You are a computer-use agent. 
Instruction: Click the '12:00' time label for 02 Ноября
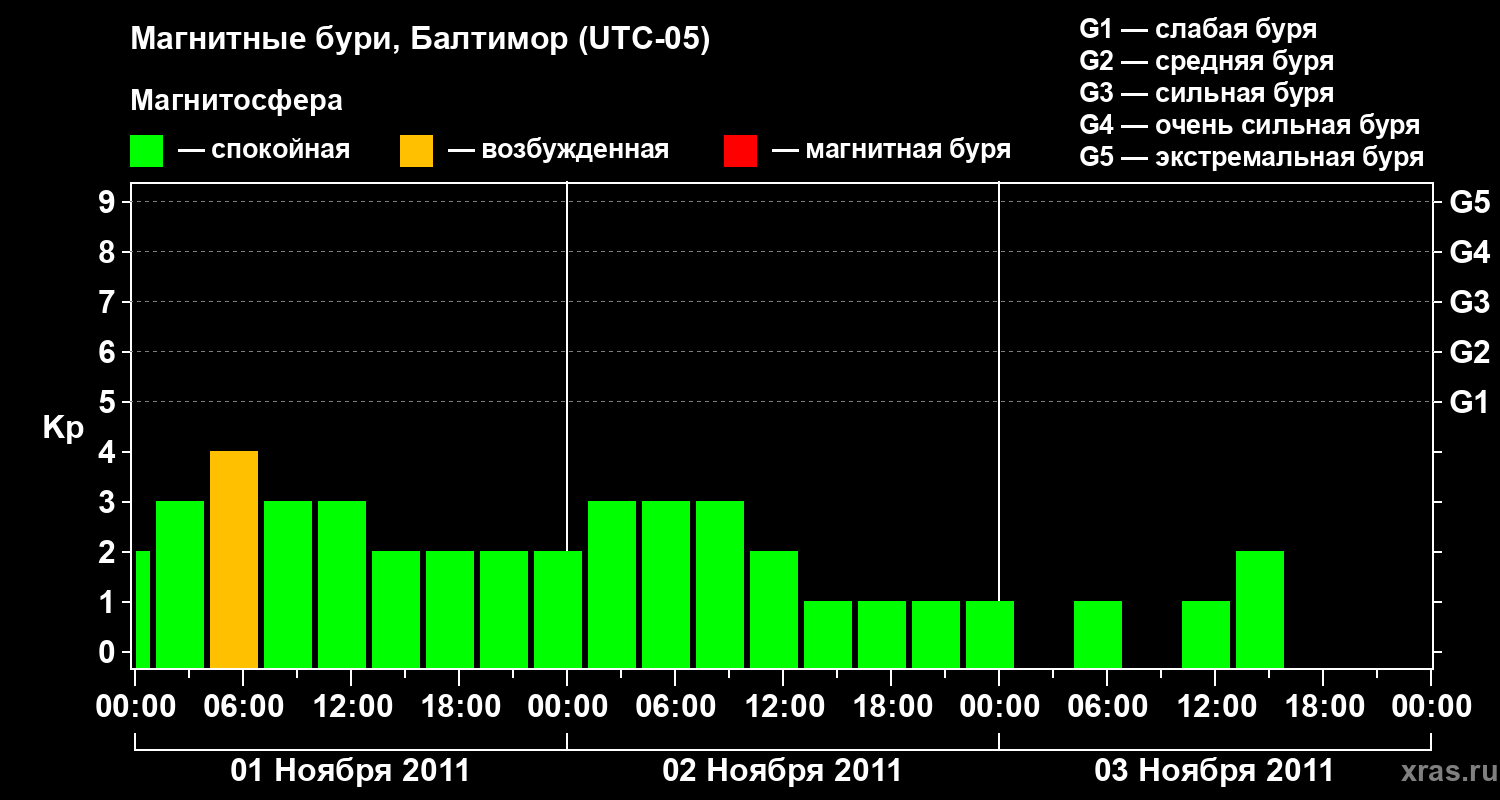pyautogui.click(x=783, y=707)
